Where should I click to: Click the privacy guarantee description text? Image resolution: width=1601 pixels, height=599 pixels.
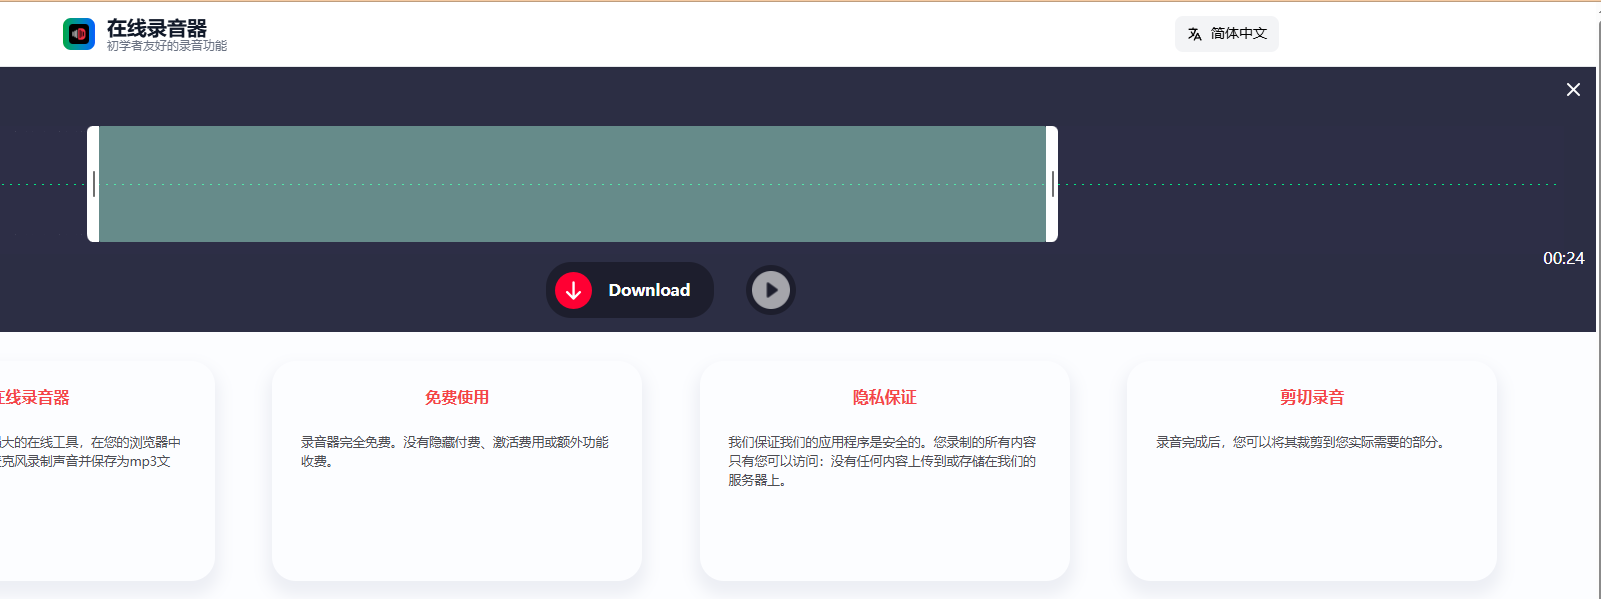[x=882, y=461]
